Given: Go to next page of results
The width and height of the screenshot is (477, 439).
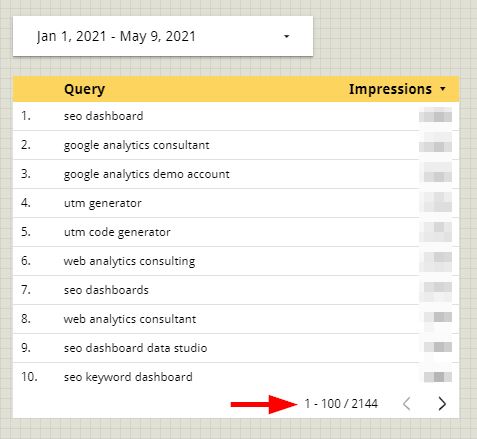Looking at the screenshot, I should click(442, 404).
